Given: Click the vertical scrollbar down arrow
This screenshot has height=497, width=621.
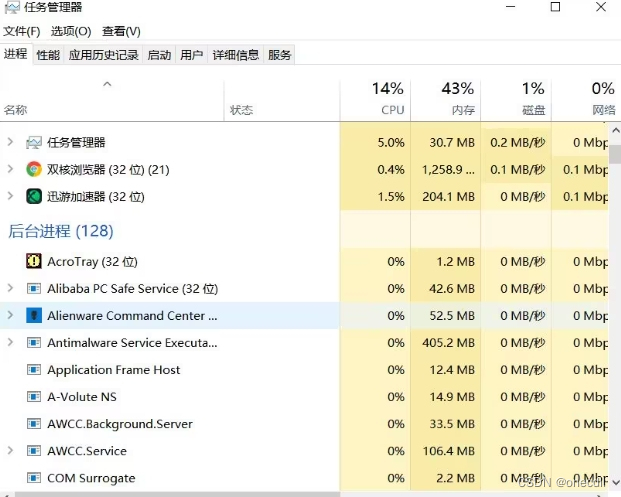Looking at the screenshot, I should coord(615,482).
